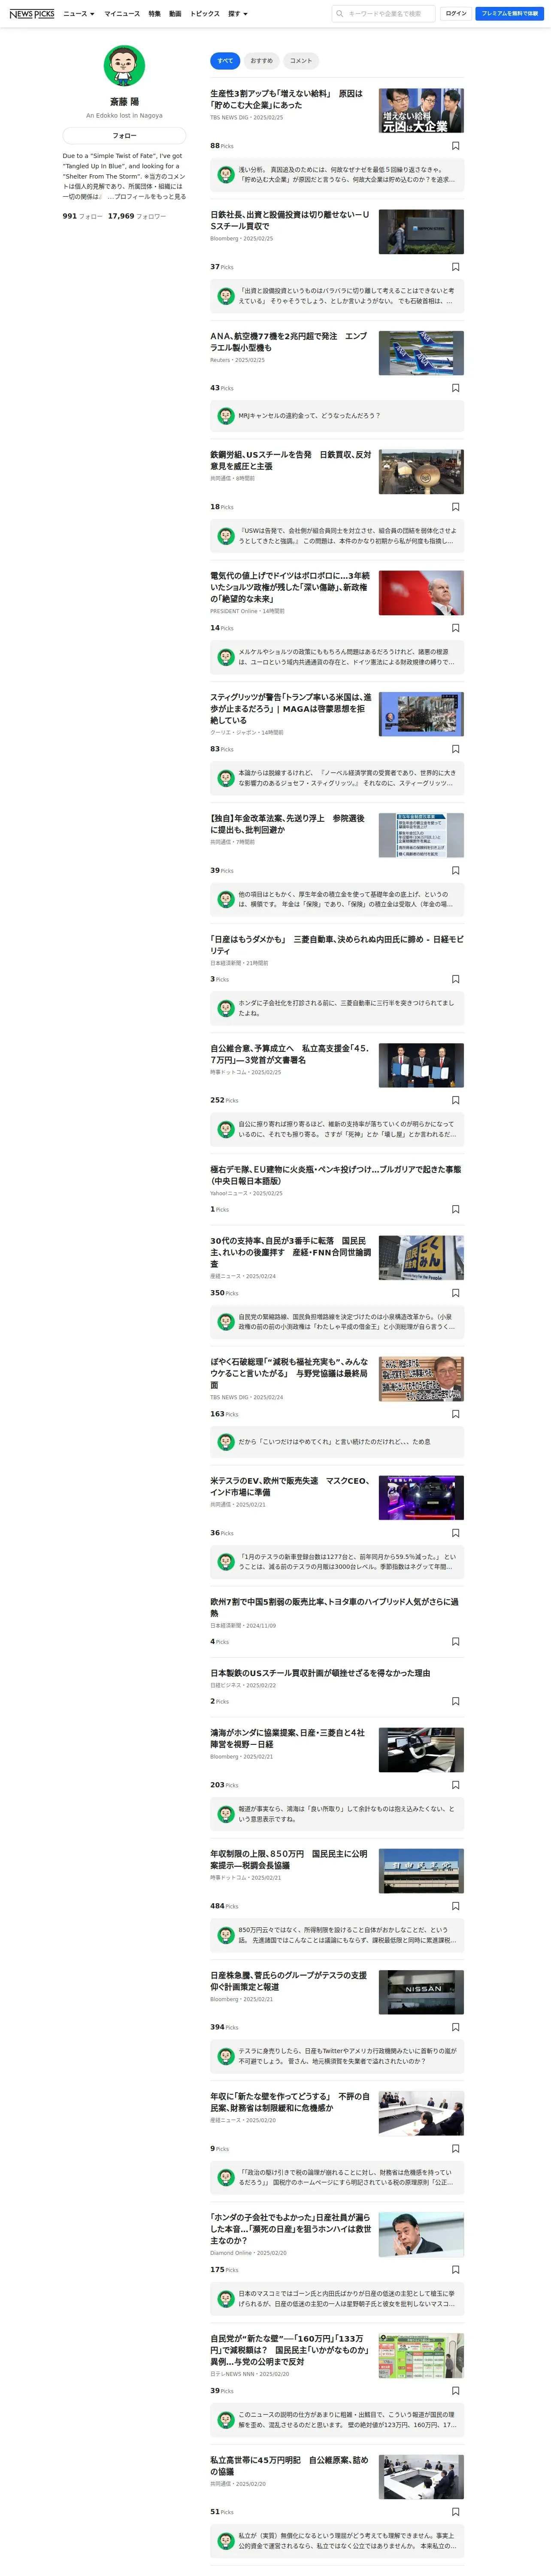Open 484 Picks count on 年収制限 article
Screen dimensions: 551x2576
tap(224, 1906)
